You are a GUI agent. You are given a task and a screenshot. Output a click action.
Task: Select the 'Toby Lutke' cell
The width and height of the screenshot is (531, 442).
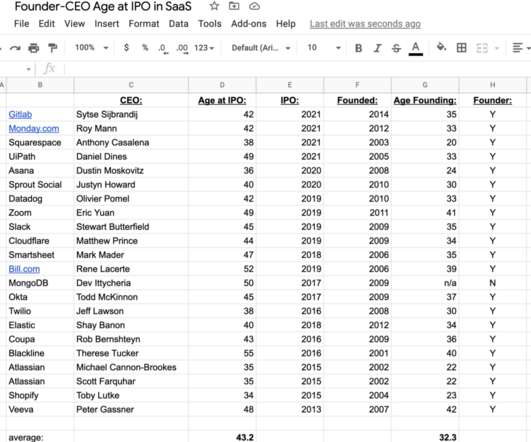131,396
